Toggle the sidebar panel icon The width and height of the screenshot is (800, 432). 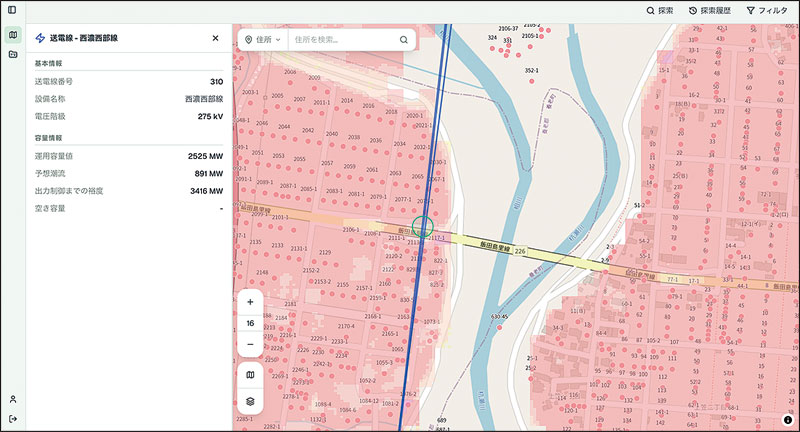tap(12, 10)
